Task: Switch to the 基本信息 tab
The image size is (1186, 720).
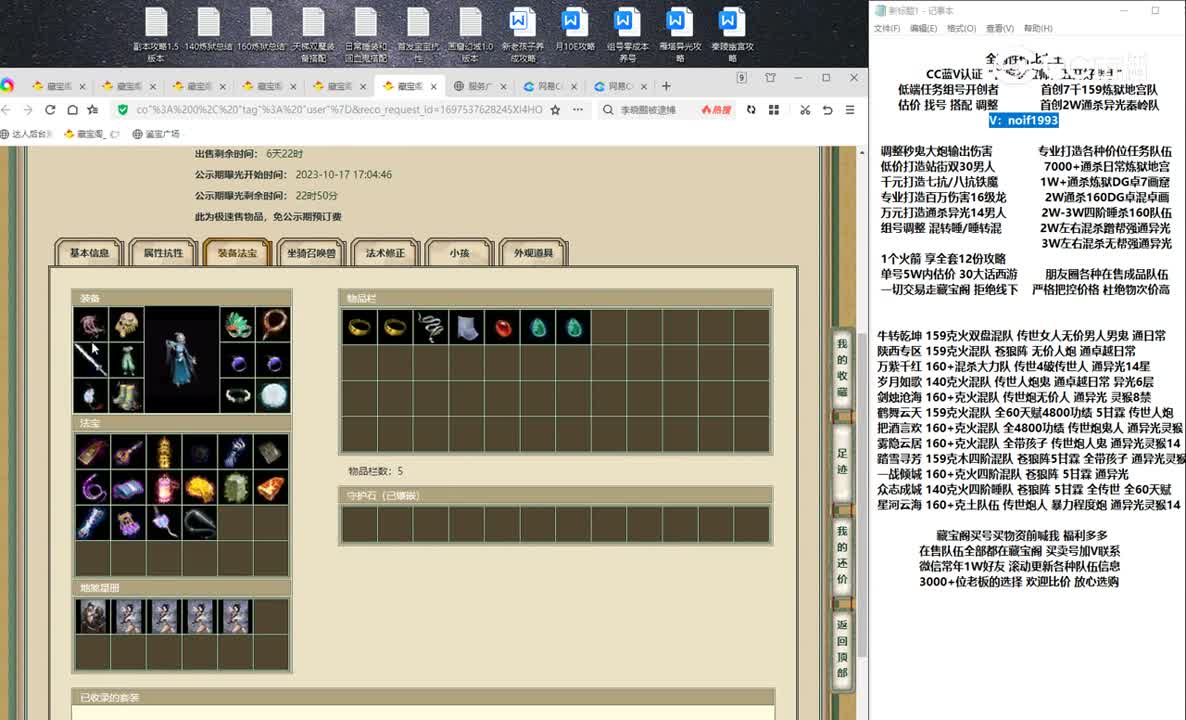Action: pos(89,253)
